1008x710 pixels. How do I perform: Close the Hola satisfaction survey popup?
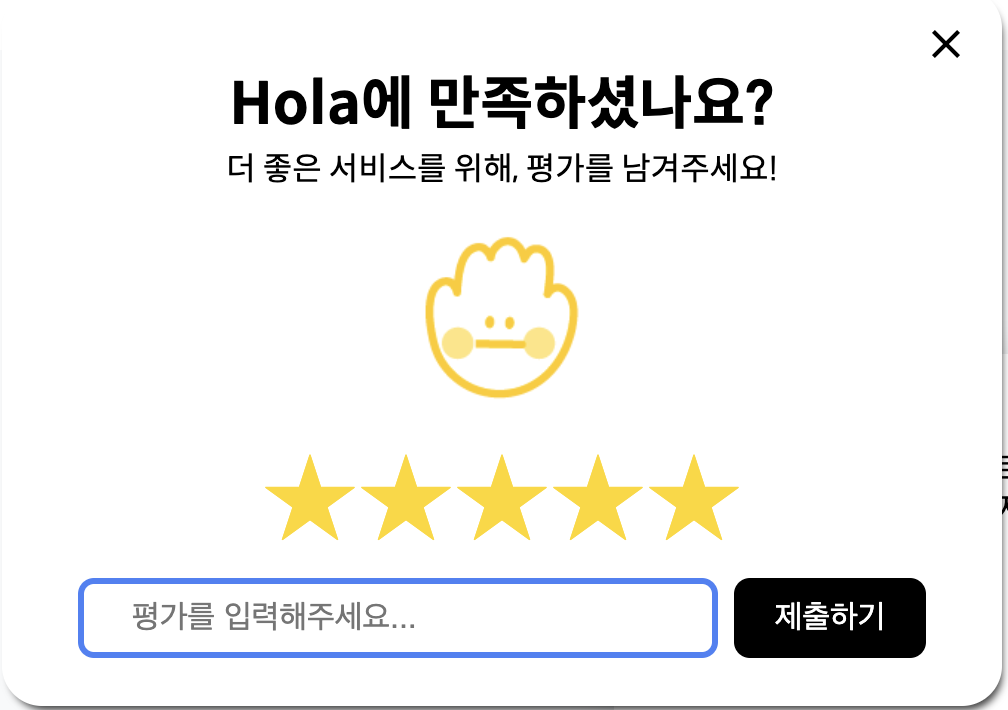[946, 44]
